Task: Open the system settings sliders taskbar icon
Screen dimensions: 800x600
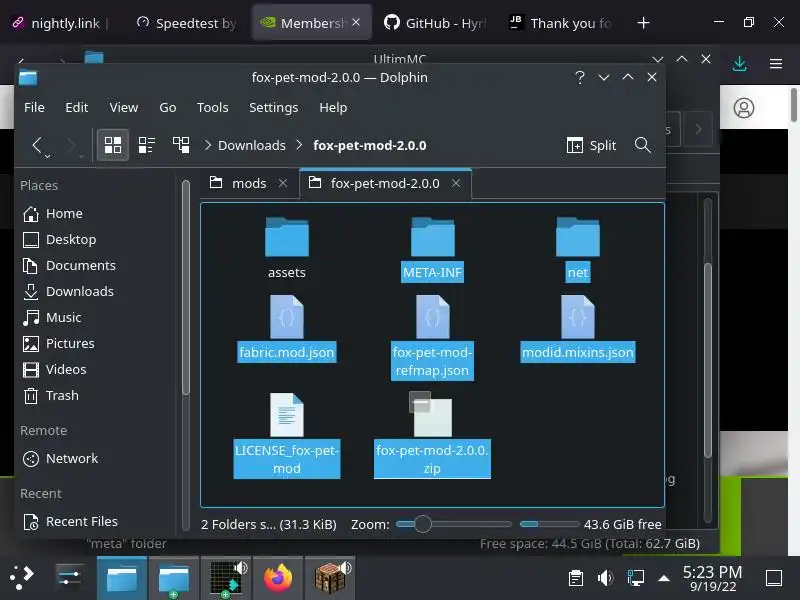Action: pyautogui.click(x=69, y=578)
